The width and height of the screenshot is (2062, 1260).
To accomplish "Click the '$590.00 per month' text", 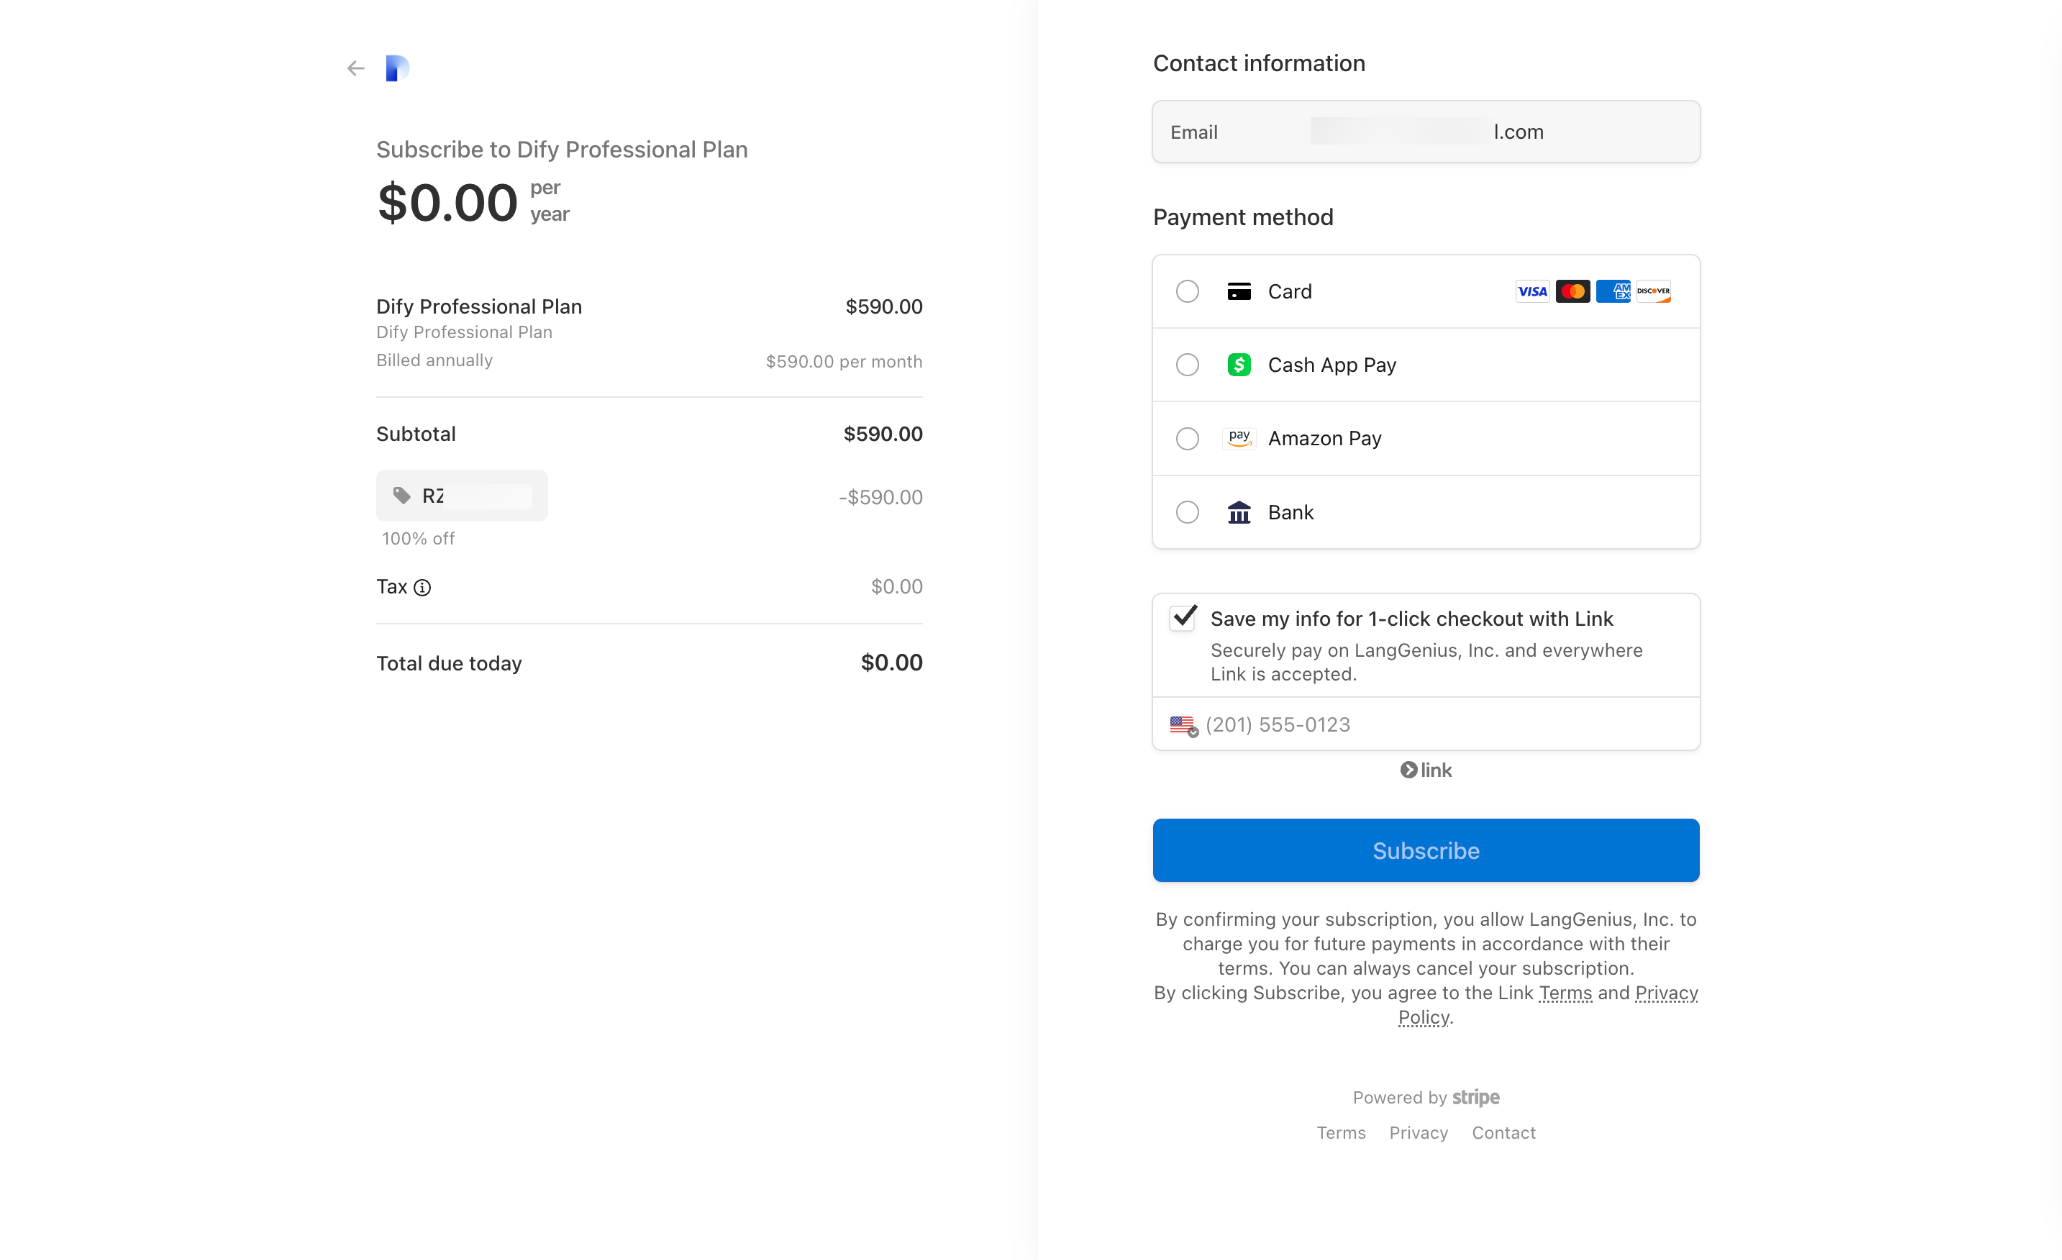I will pos(844,362).
